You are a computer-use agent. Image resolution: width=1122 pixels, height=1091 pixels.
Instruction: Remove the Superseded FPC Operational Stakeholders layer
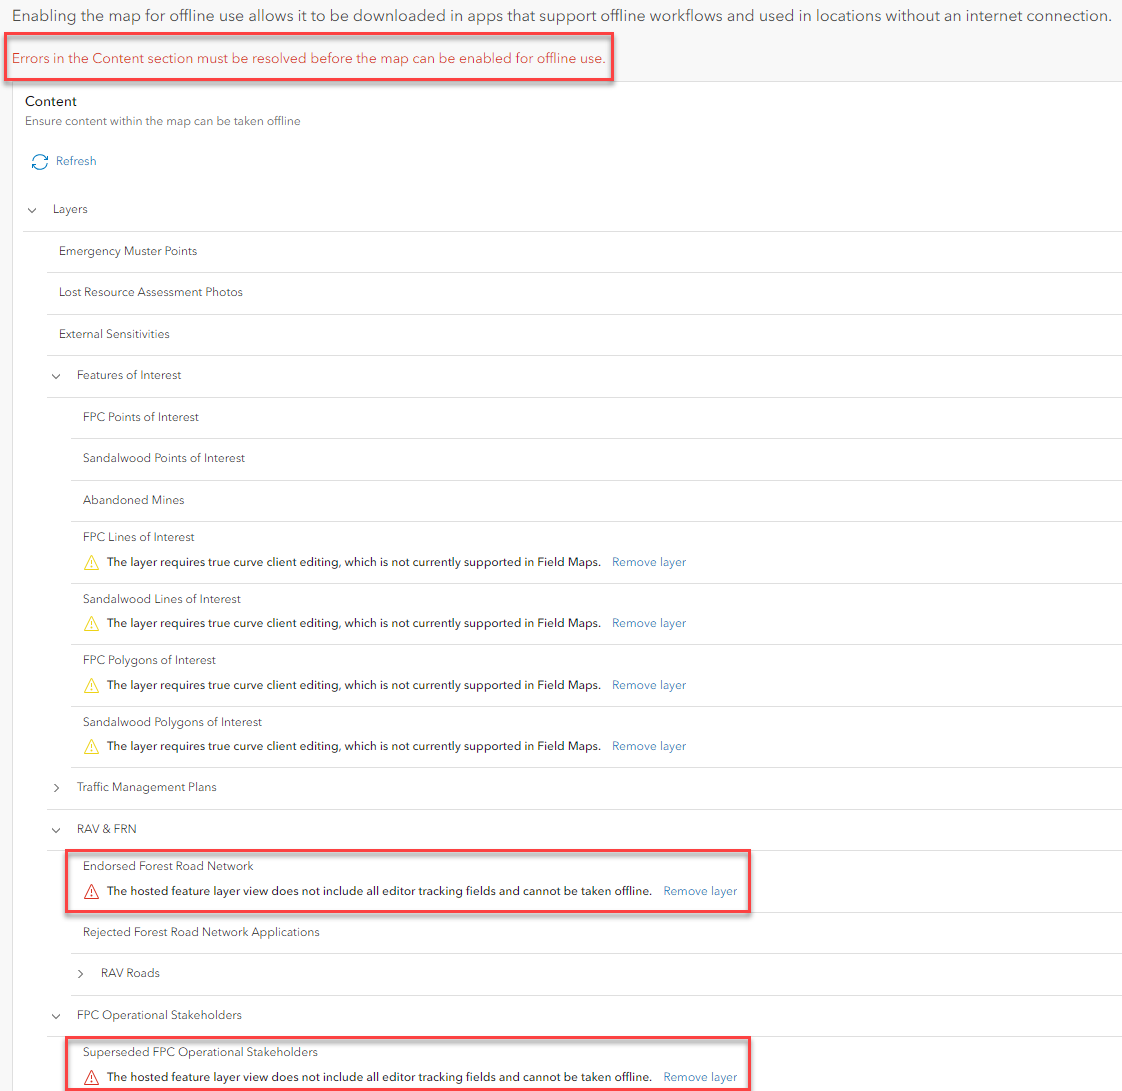(699, 1077)
